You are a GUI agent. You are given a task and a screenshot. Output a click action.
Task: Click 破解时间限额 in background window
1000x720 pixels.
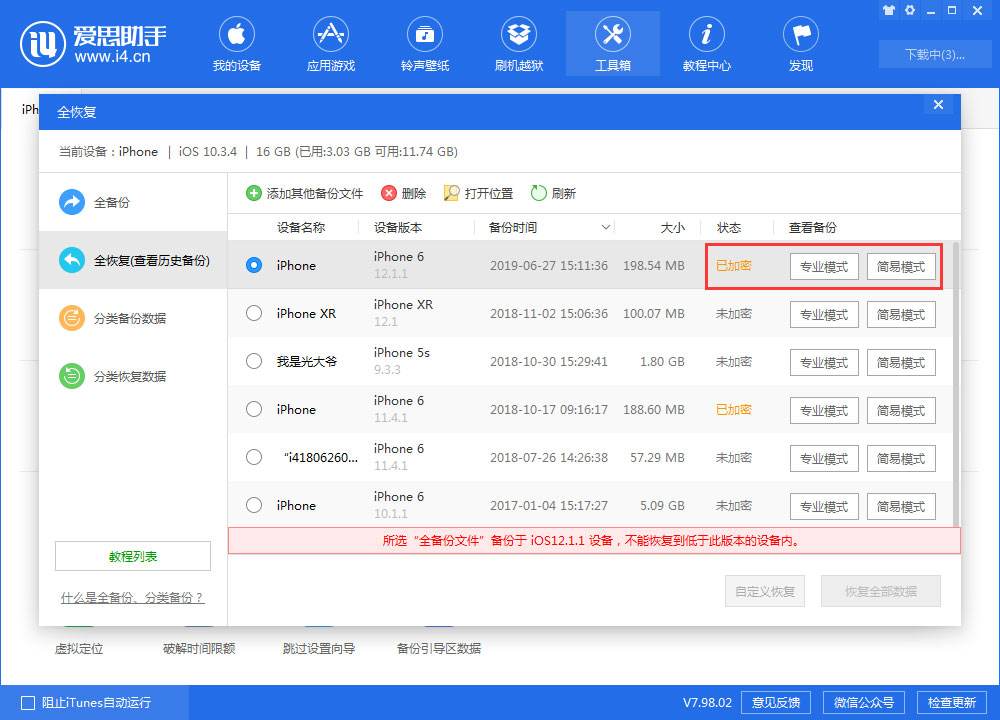[199, 649]
